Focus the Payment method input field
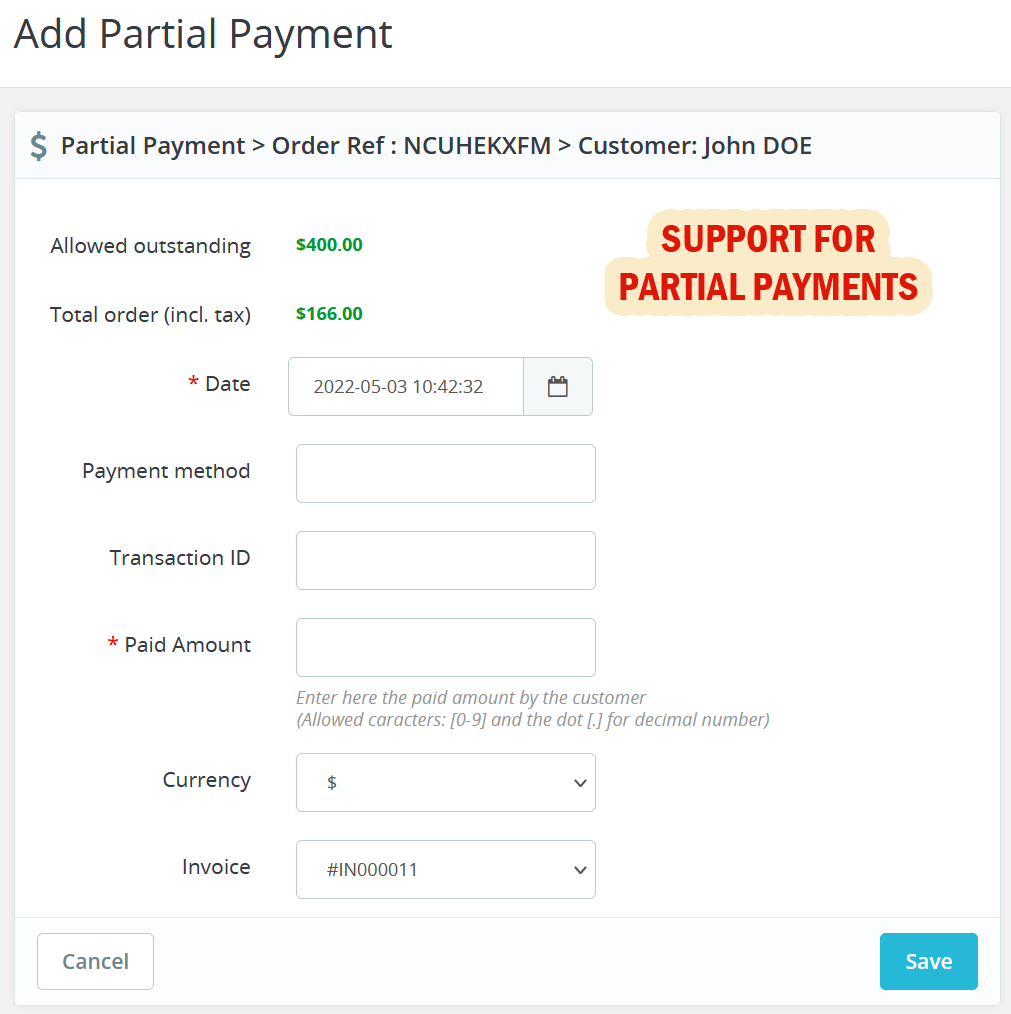Viewport: 1011px width, 1014px height. click(x=446, y=473)
